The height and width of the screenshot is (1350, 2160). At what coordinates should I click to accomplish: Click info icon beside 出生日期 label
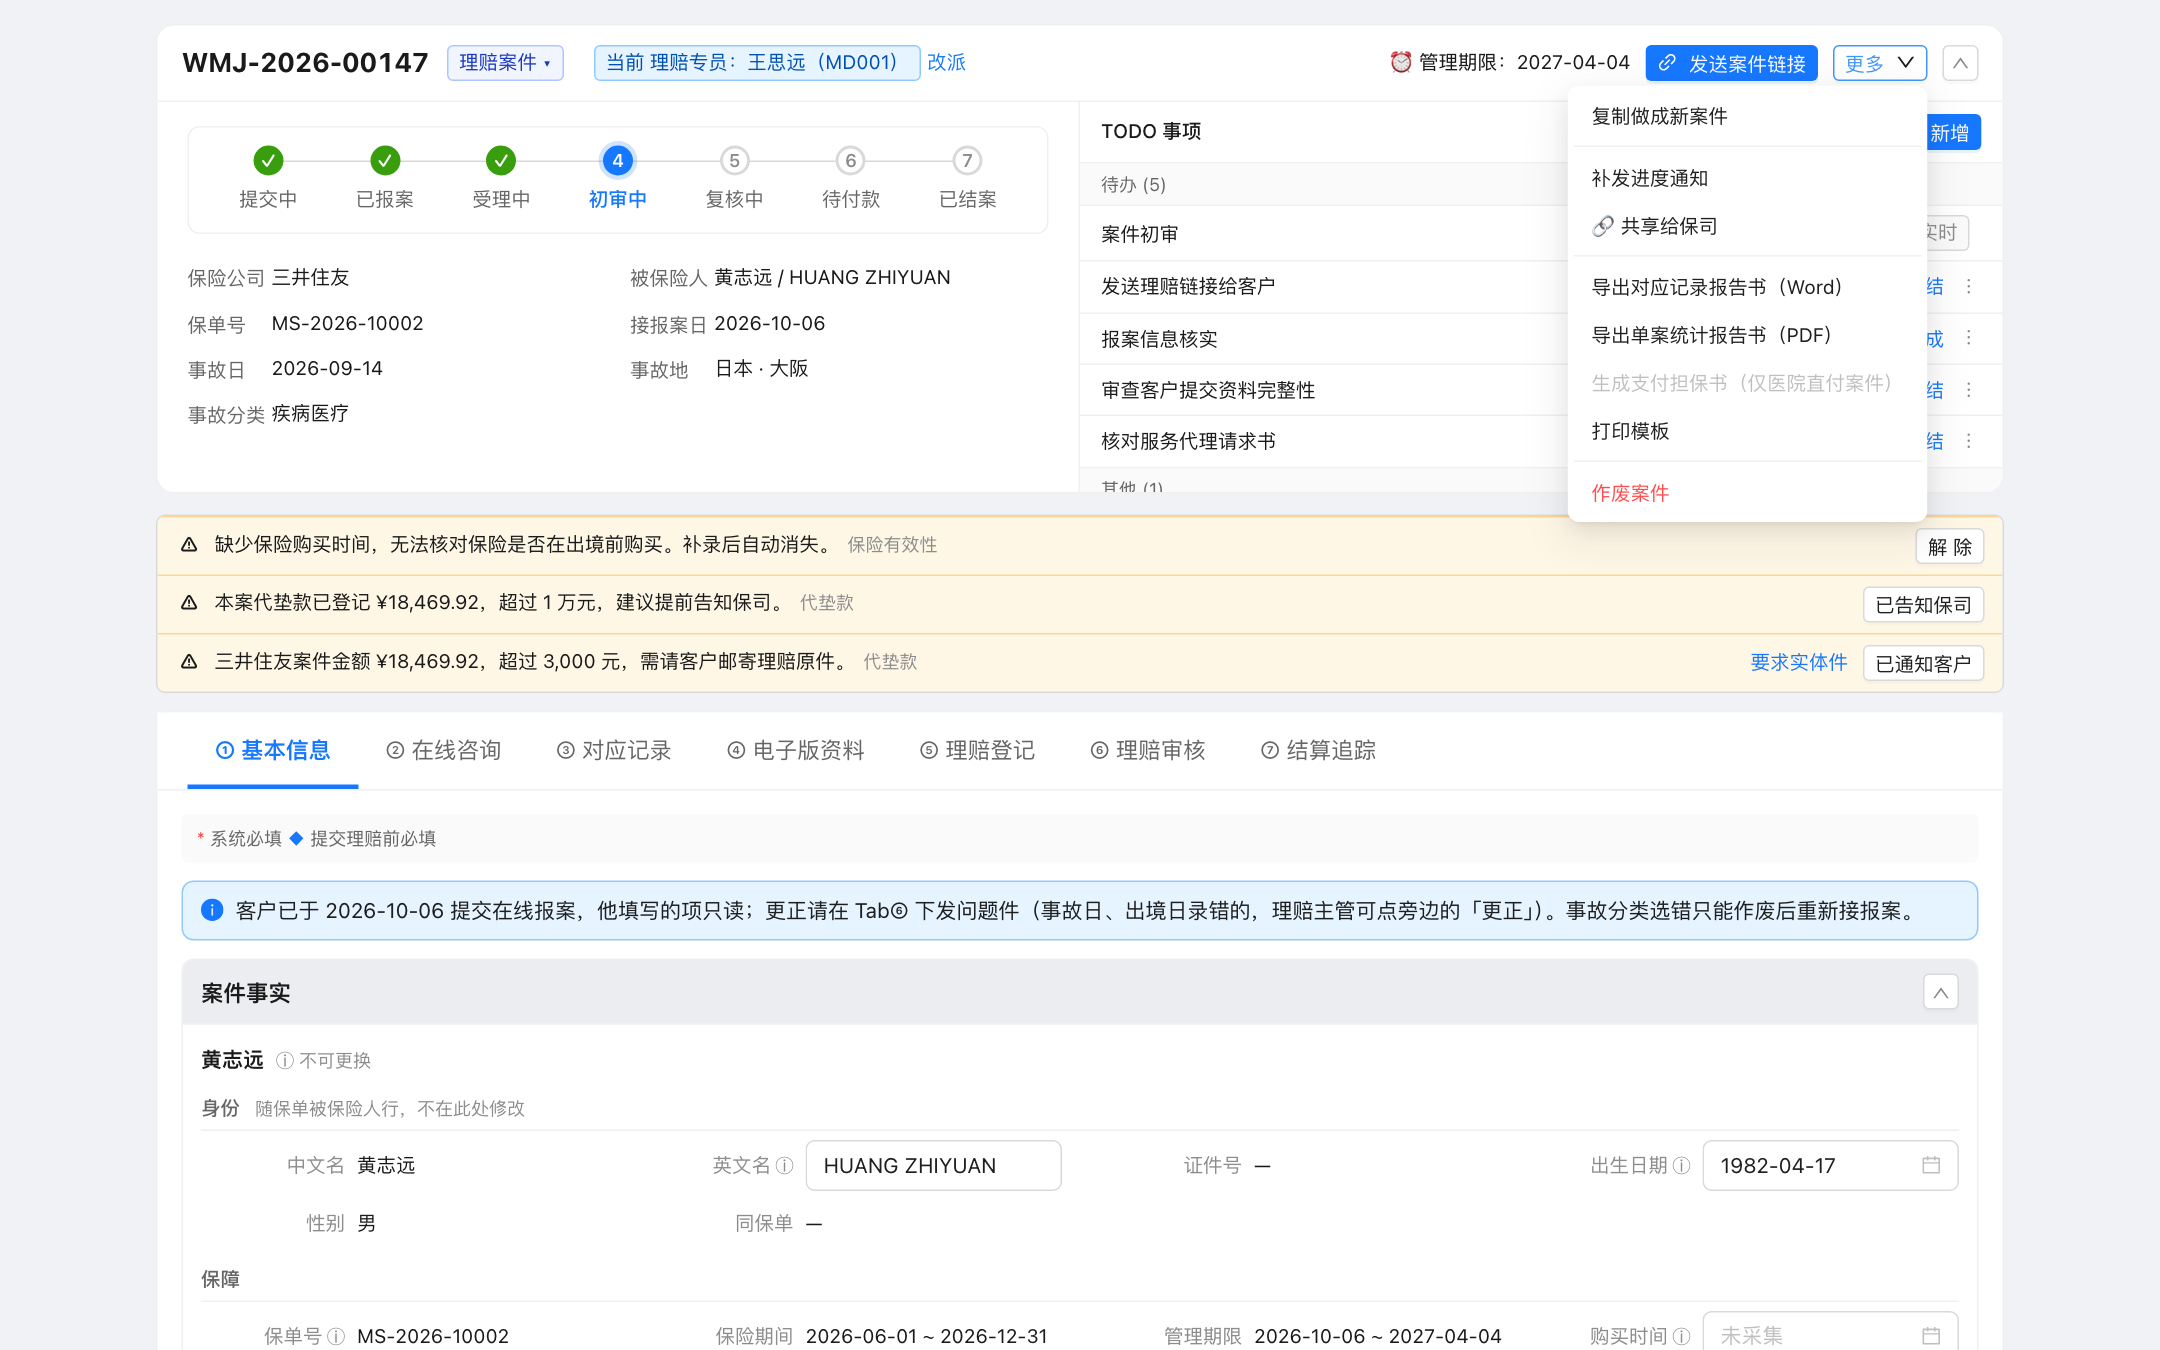pyautogui.click(x=1682, y=1165)
